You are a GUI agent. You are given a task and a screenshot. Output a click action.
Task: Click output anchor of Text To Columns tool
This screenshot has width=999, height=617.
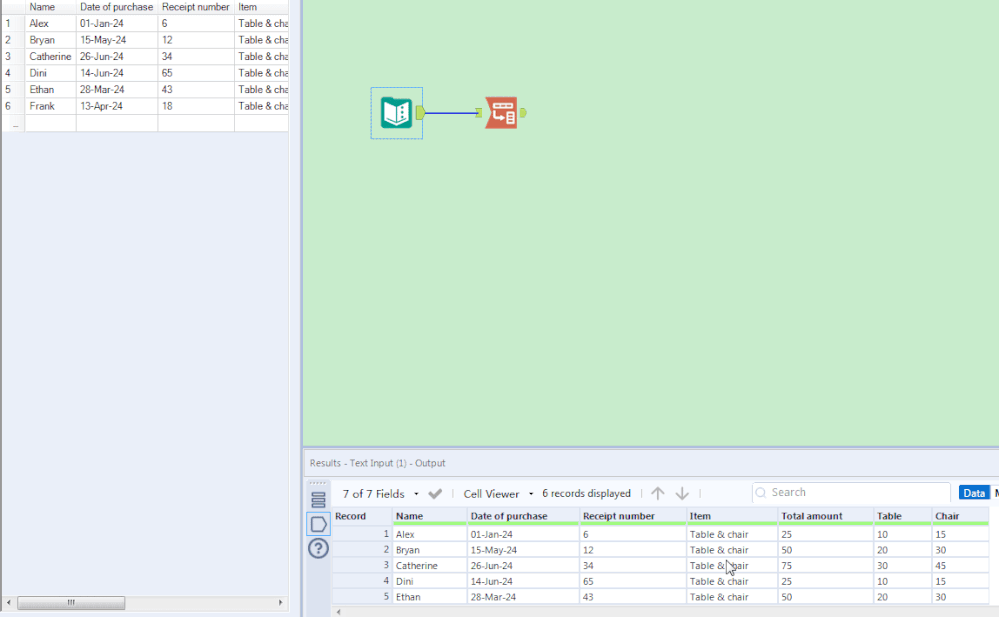point(523,113)
